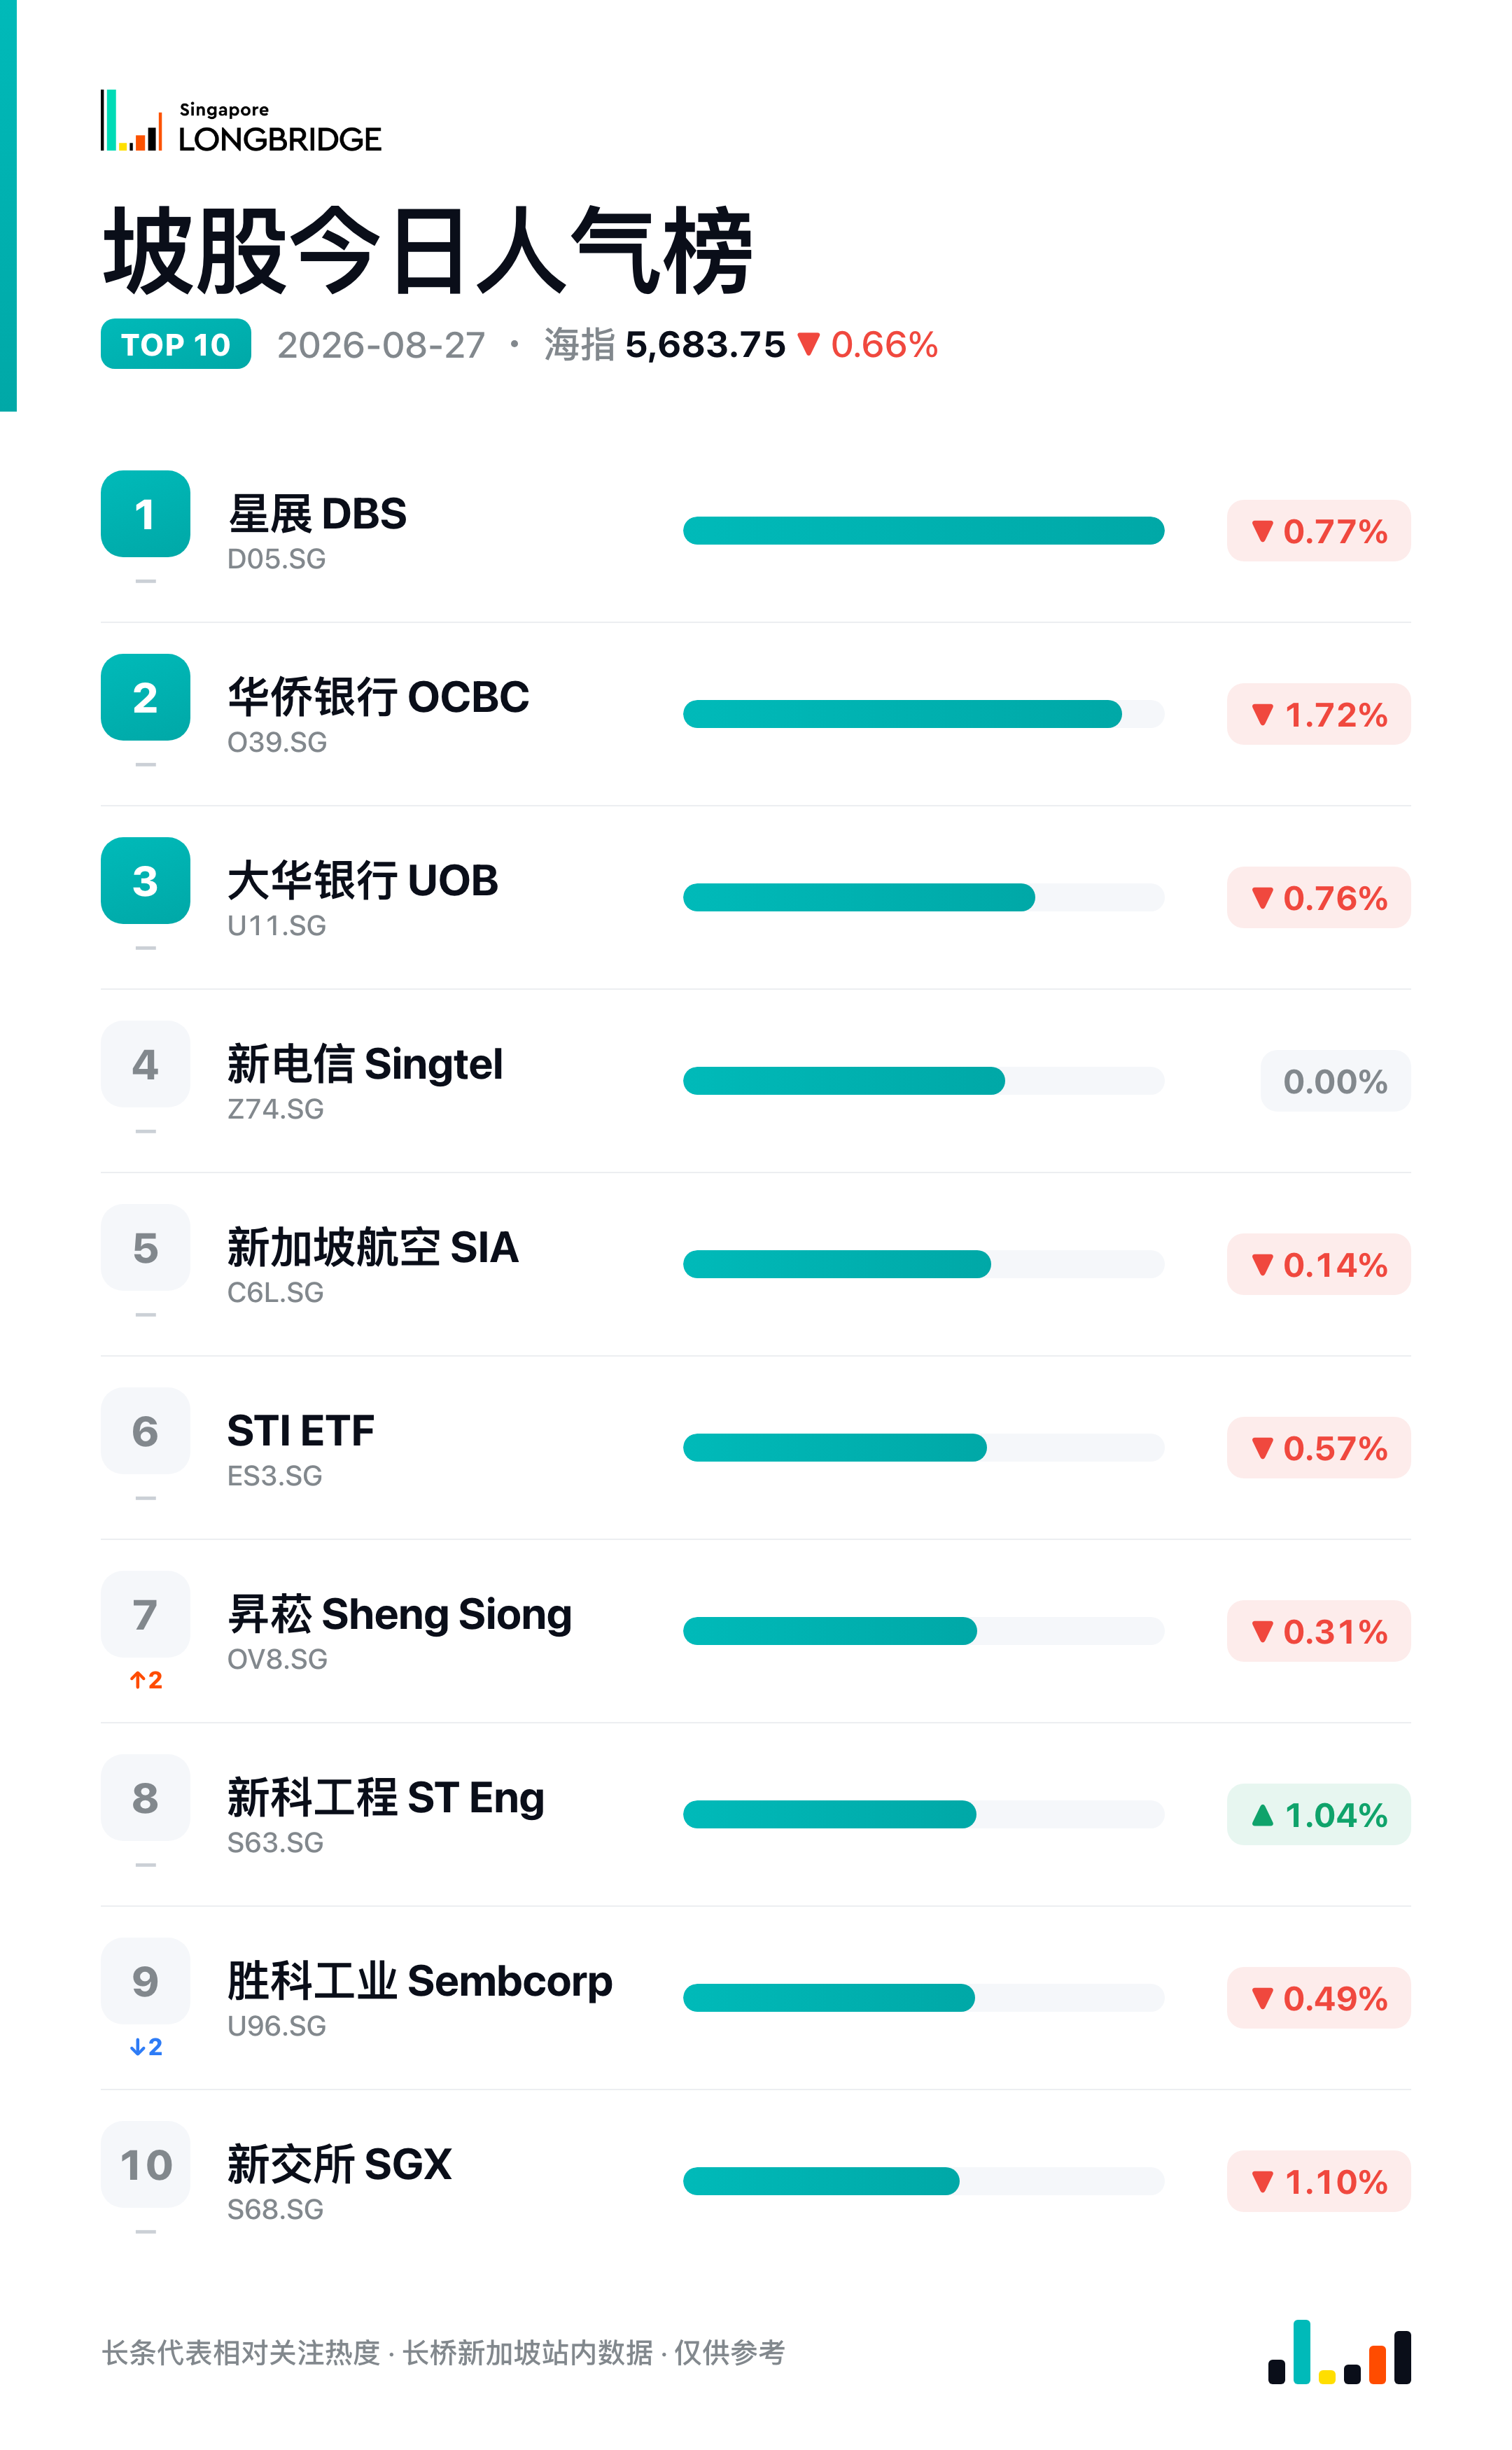Click the red down triangle beside 0.66%

tap(809, 345)
